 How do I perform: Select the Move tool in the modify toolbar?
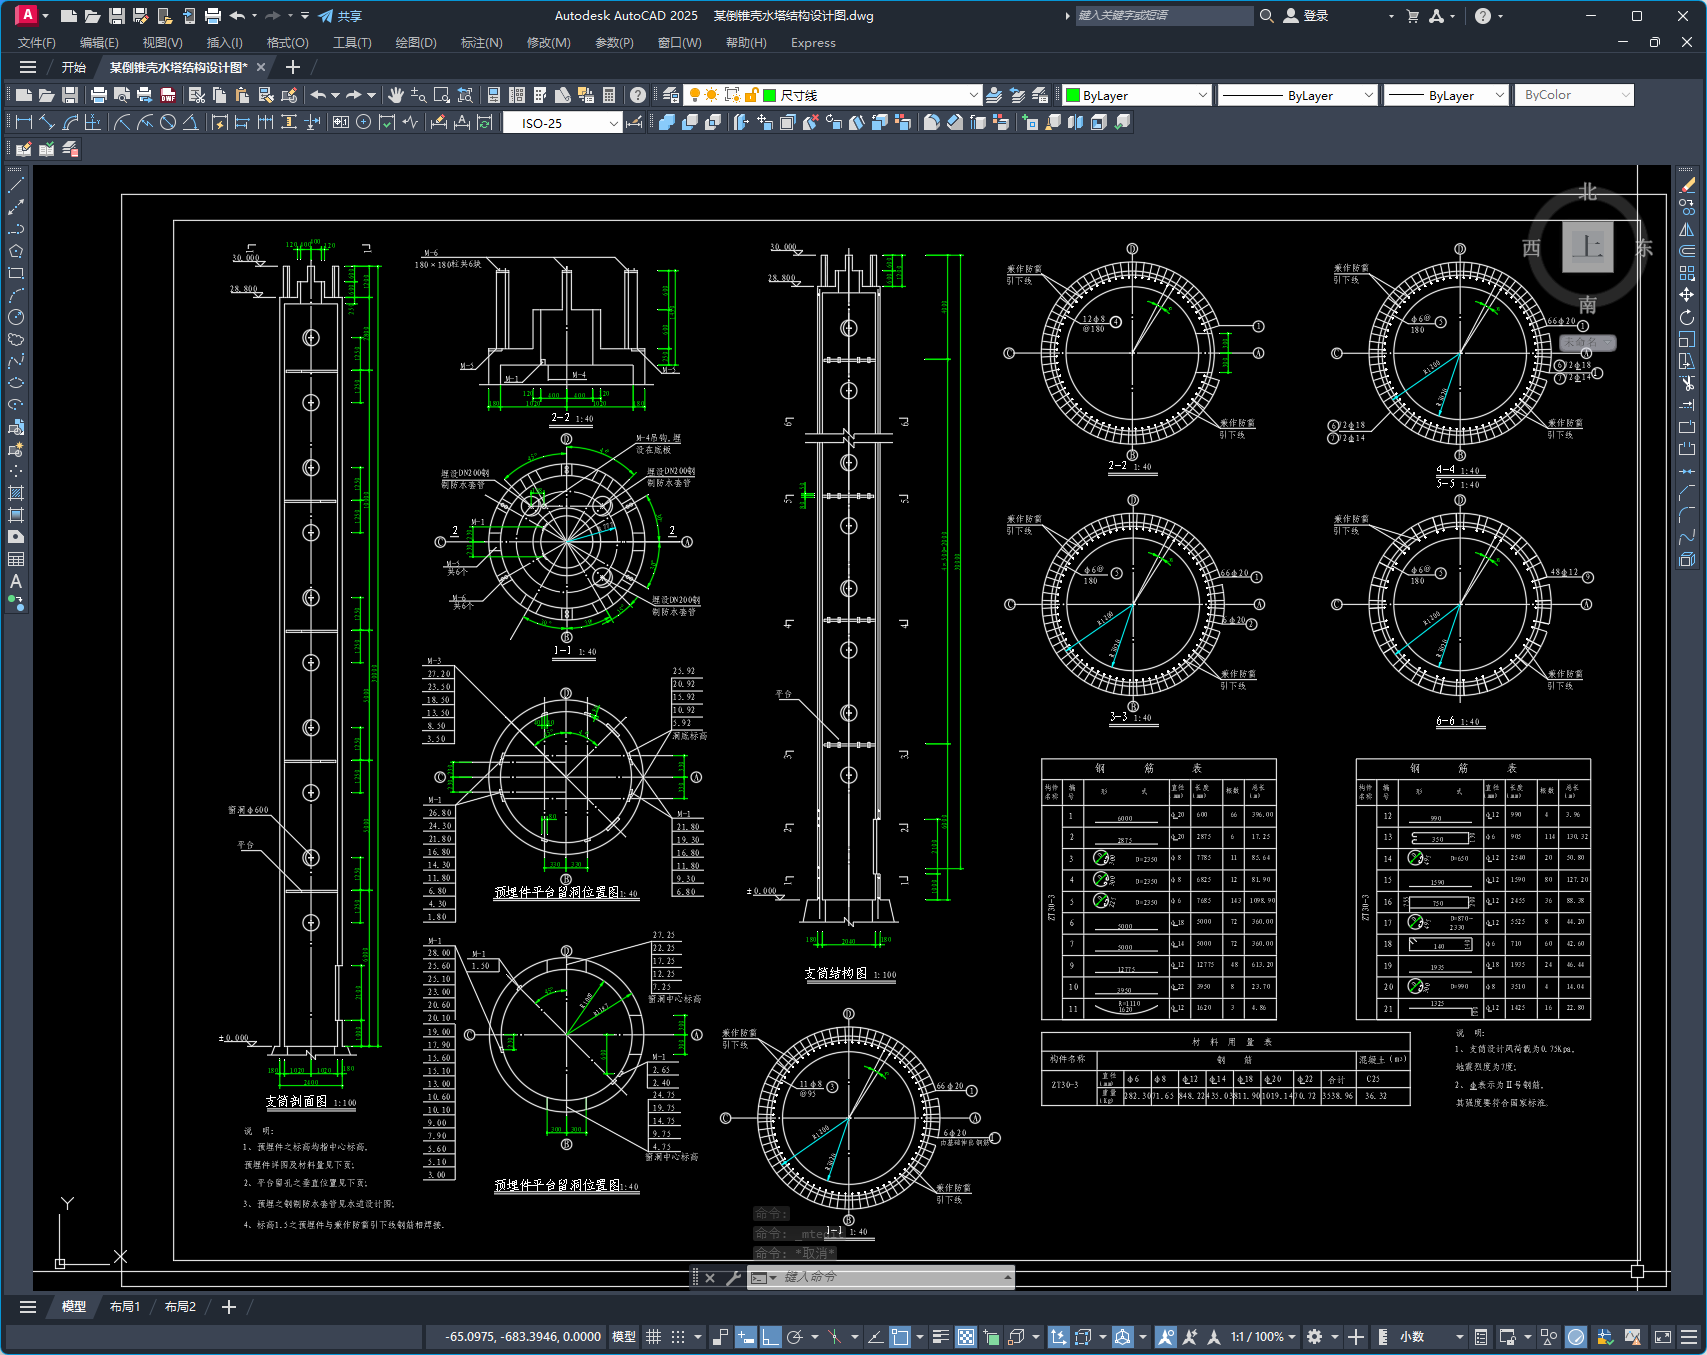[x=1687, y=294]
